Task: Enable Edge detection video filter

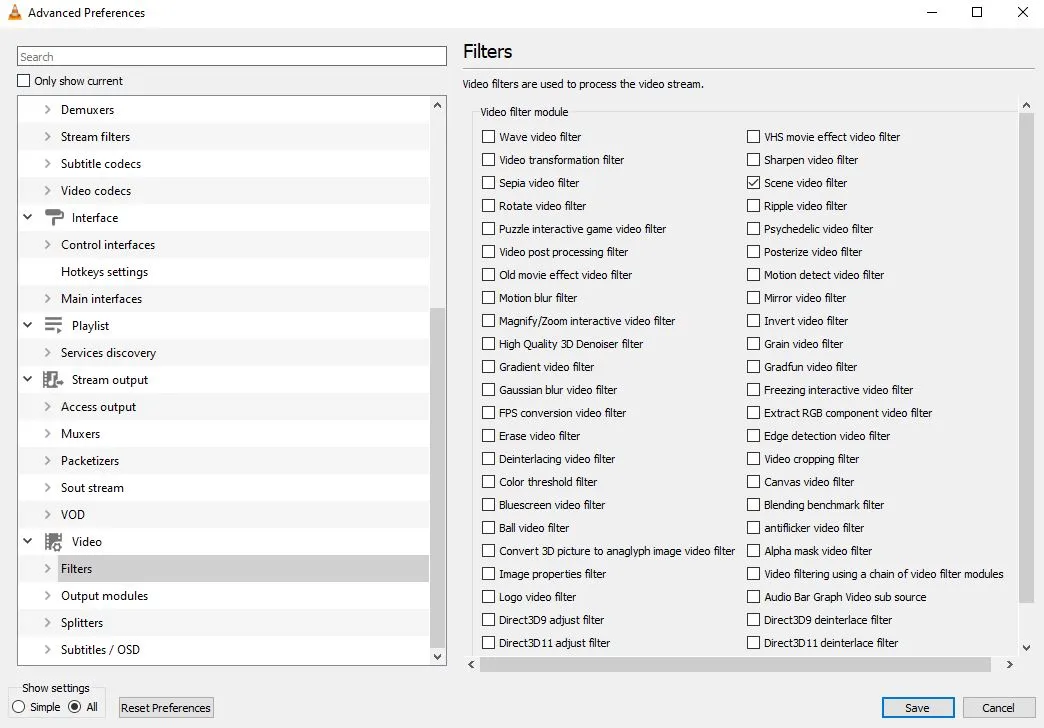Action: pos(753,436)
